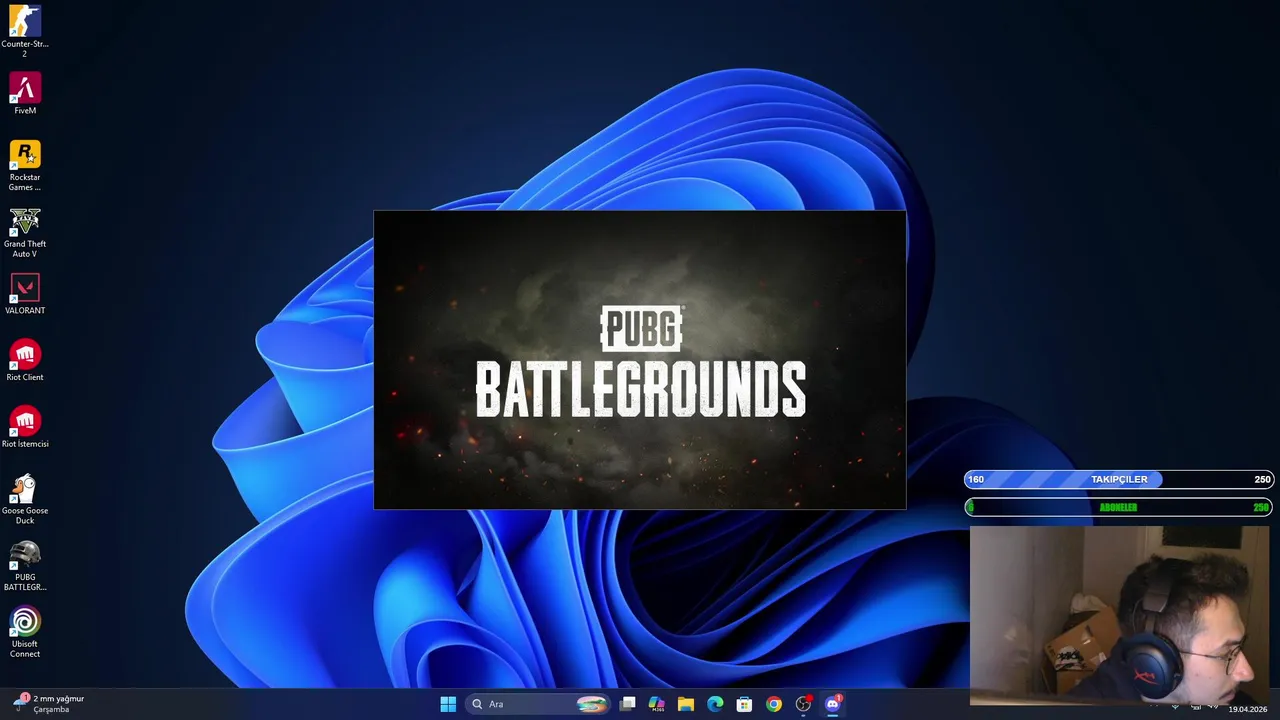Launch Google Chrome from the taskbar
The image size is (1280, 720).
point(774,704)
